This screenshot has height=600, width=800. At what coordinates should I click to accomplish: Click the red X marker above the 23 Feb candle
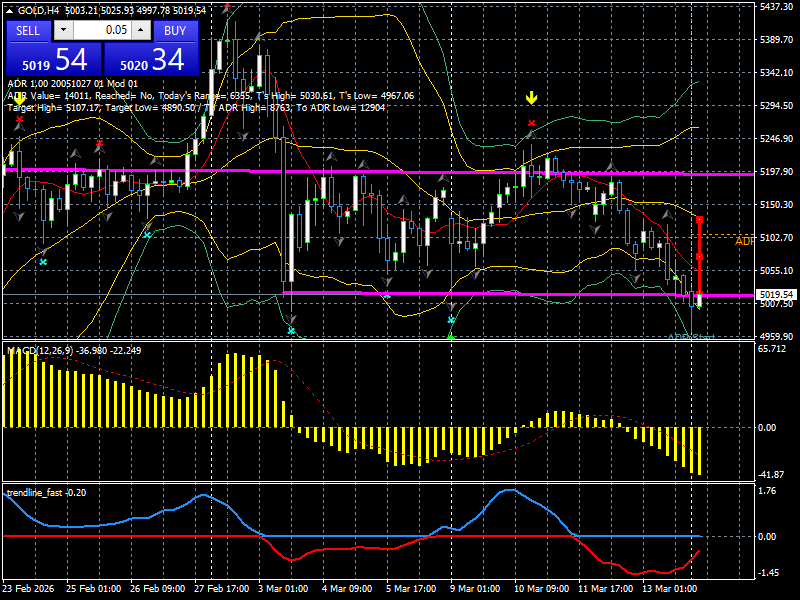coord(19,119)
